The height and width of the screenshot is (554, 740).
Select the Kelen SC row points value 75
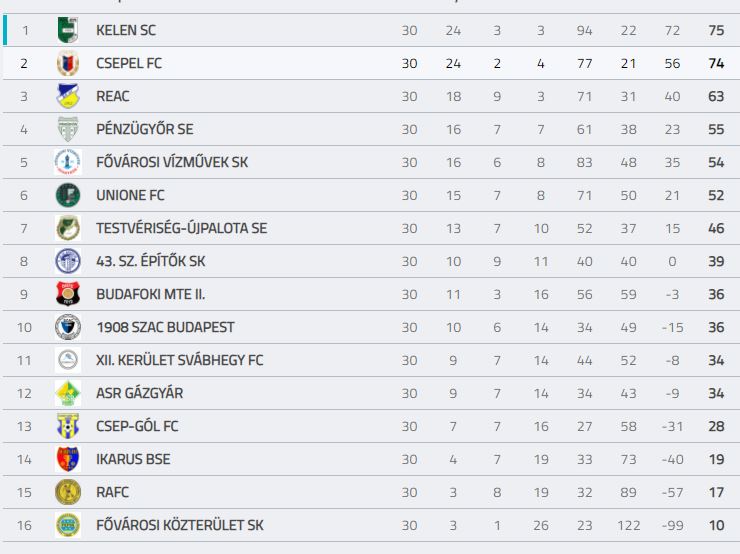click(x=716, y=30)
